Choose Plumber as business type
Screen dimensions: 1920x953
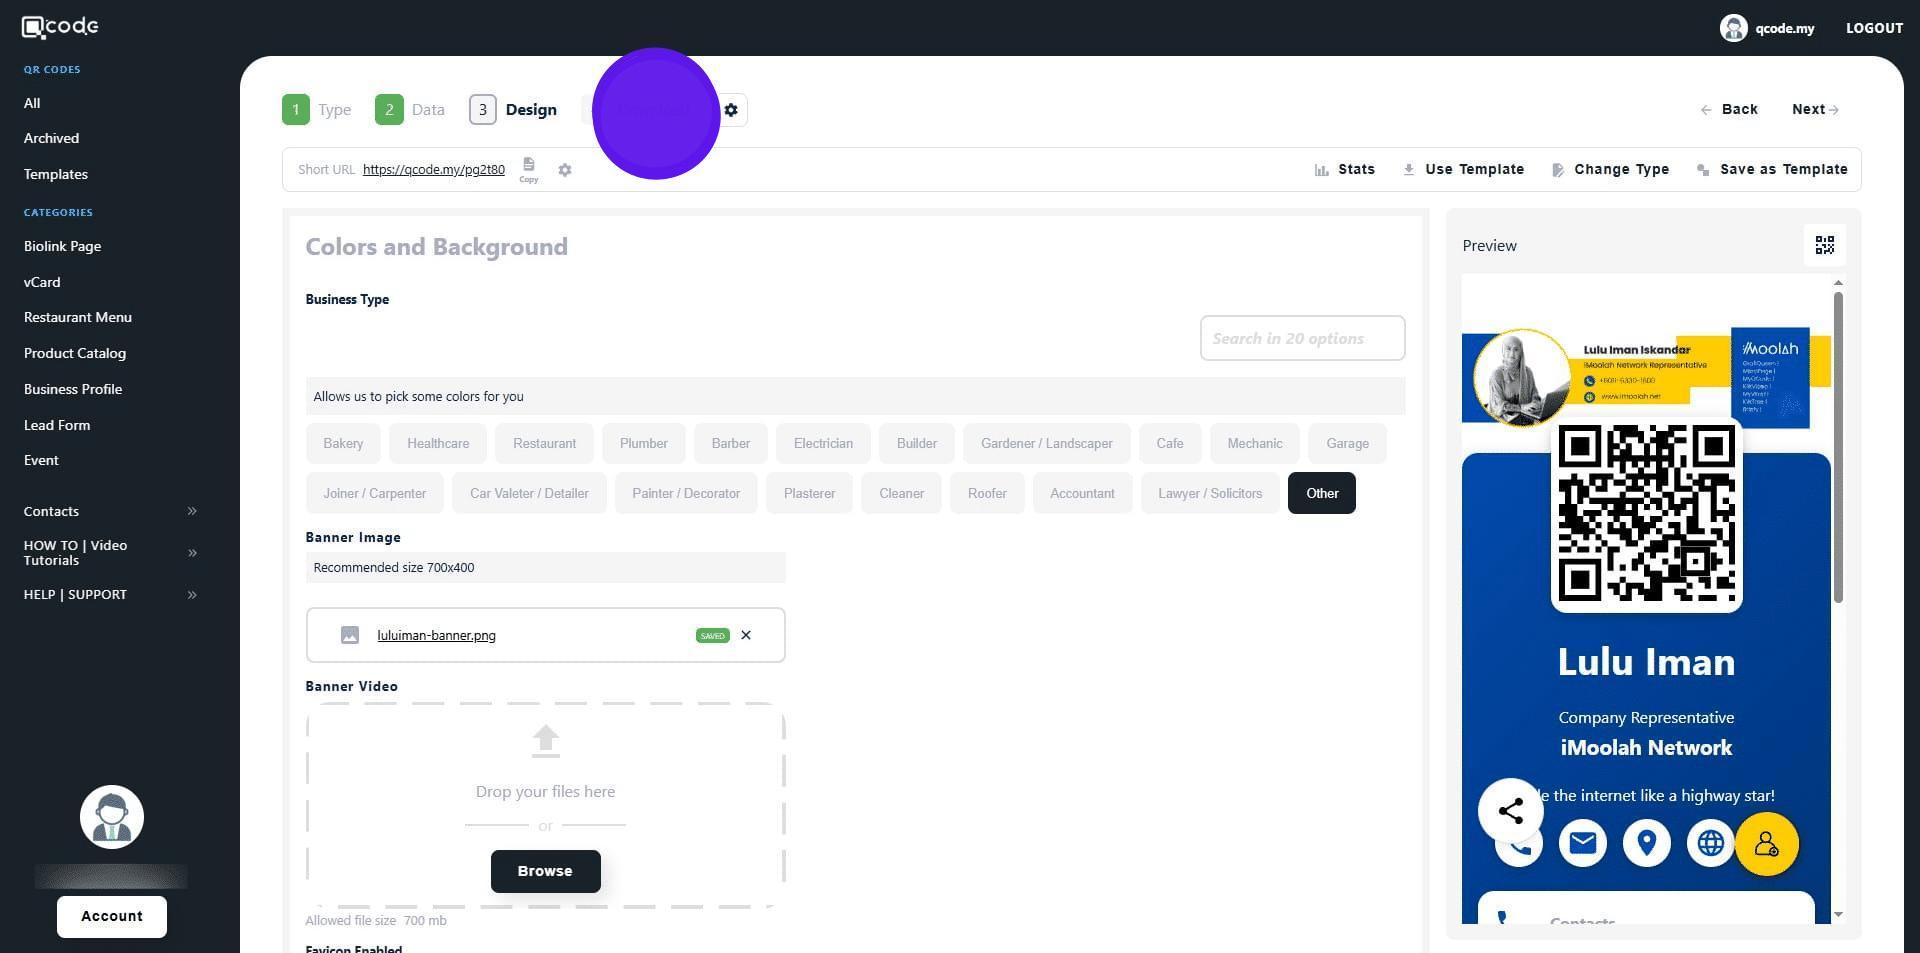(x=643, y=443)
